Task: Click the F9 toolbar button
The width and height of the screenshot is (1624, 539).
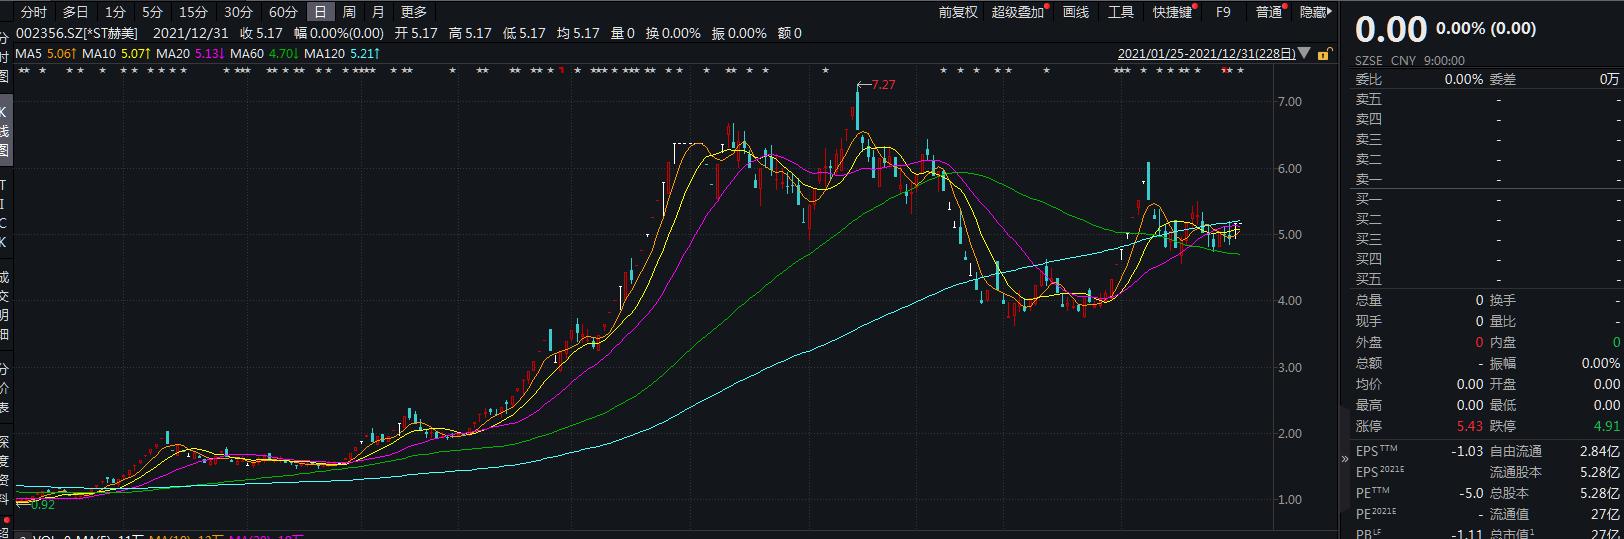Action: [1223, 12]
